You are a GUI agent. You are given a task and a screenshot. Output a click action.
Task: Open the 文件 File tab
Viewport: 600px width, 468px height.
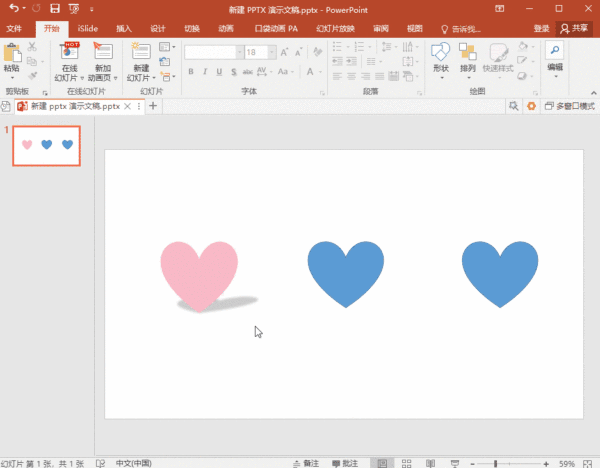pos(14,29)
